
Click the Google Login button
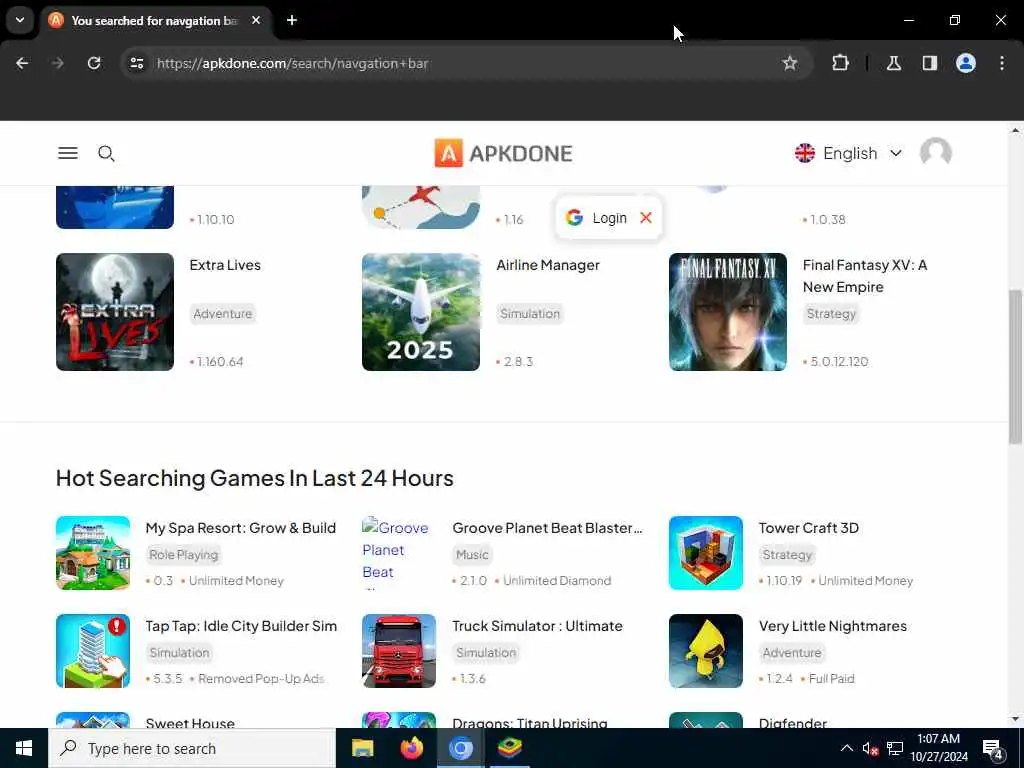pyautogui.click(x=596, y=217)
